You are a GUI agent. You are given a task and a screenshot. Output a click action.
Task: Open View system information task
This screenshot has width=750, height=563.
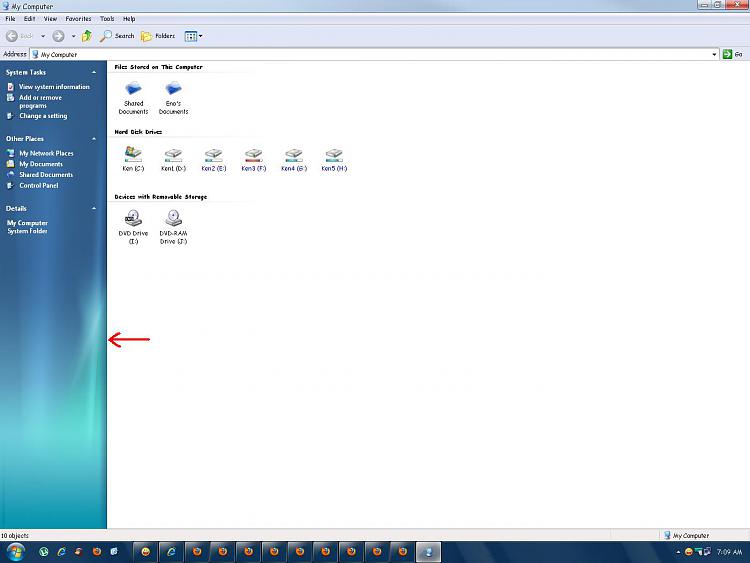click(x=54, y=87)
